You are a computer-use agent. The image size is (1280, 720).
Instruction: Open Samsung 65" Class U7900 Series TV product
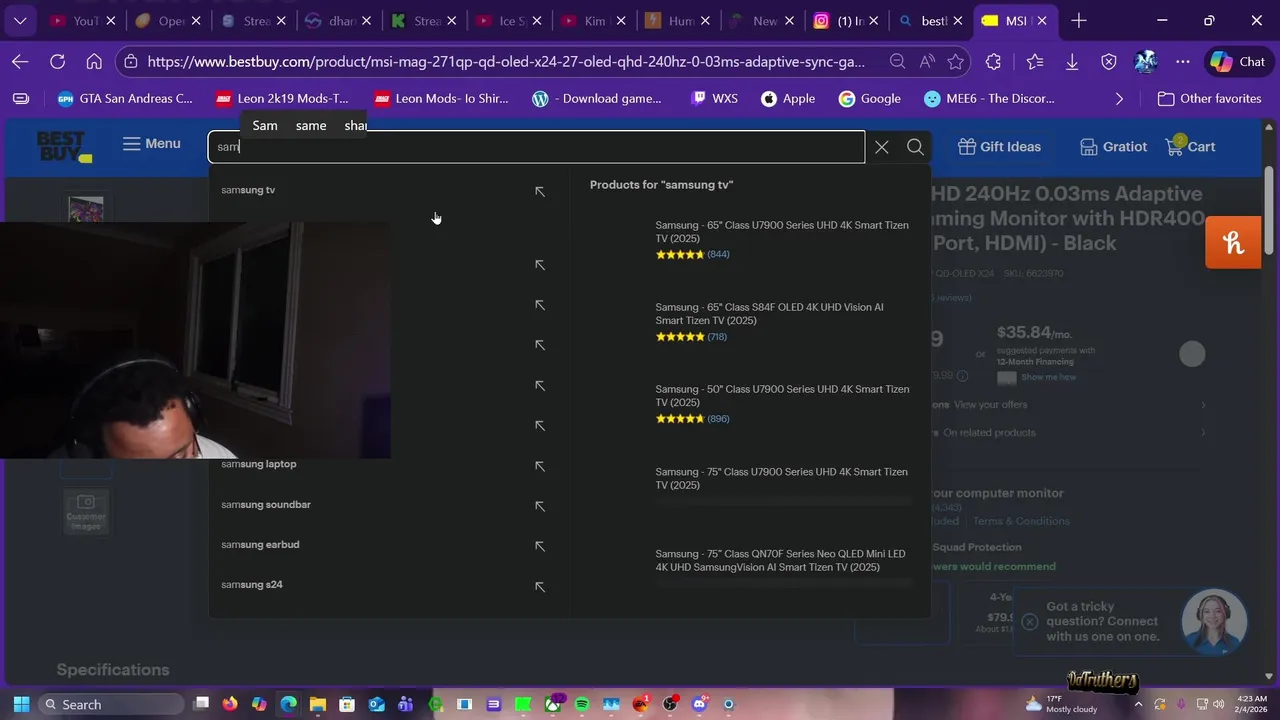(782, 232)
